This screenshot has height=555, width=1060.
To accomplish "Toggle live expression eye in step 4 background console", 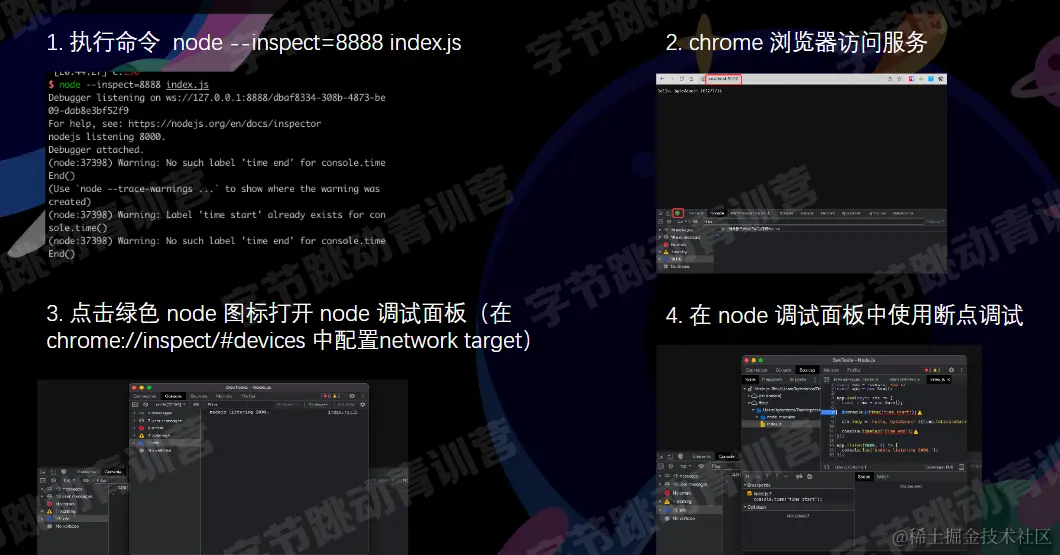I will coord(701,466).
